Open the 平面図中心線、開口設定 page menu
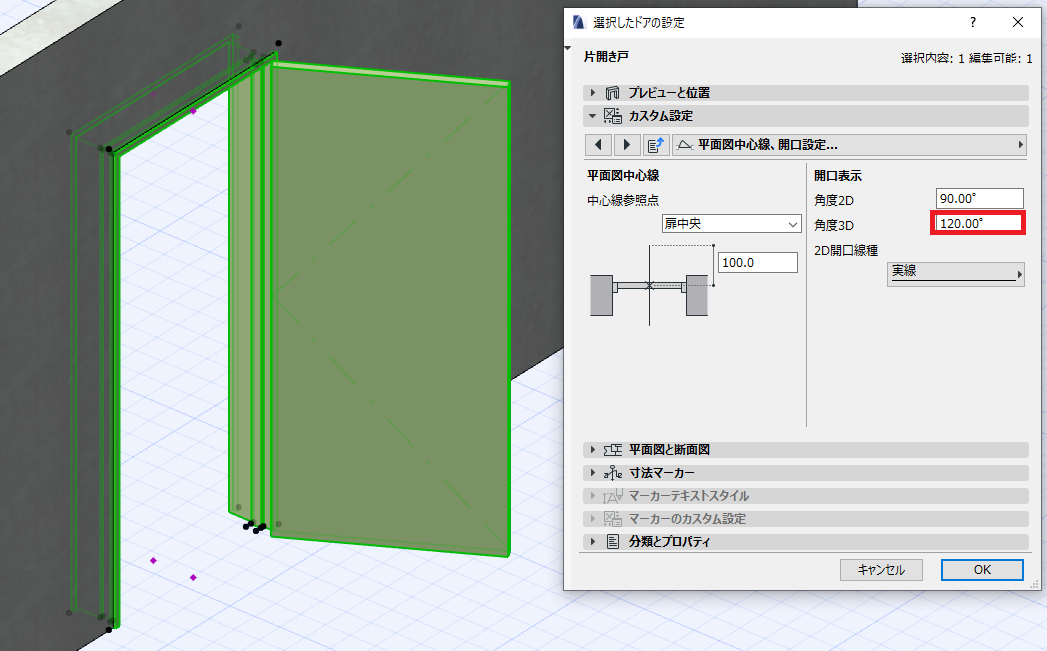This screenshot has width=1047, height=651. tap(849, 145)
